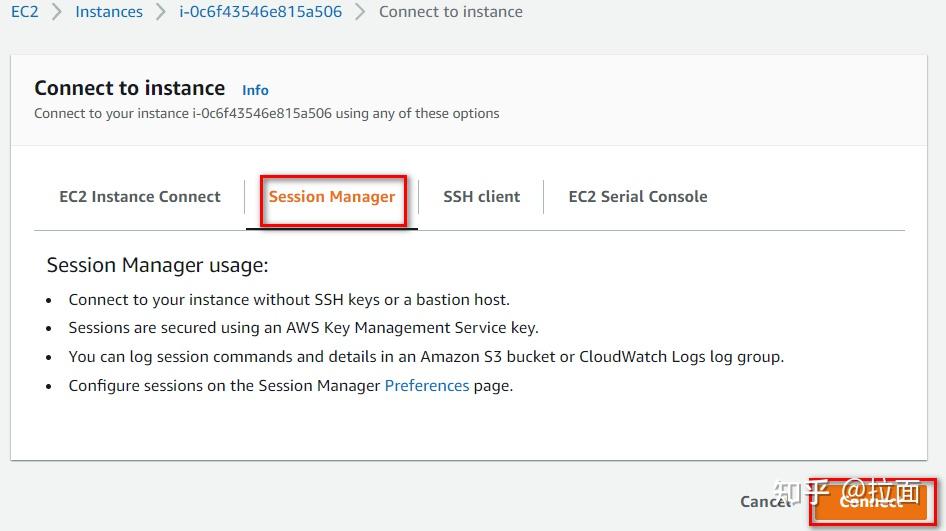Click the bullet about Amazon S3 bucket logging
Image resolution: width=946 pixels, height=531 pixels.
tap(426, 356)
